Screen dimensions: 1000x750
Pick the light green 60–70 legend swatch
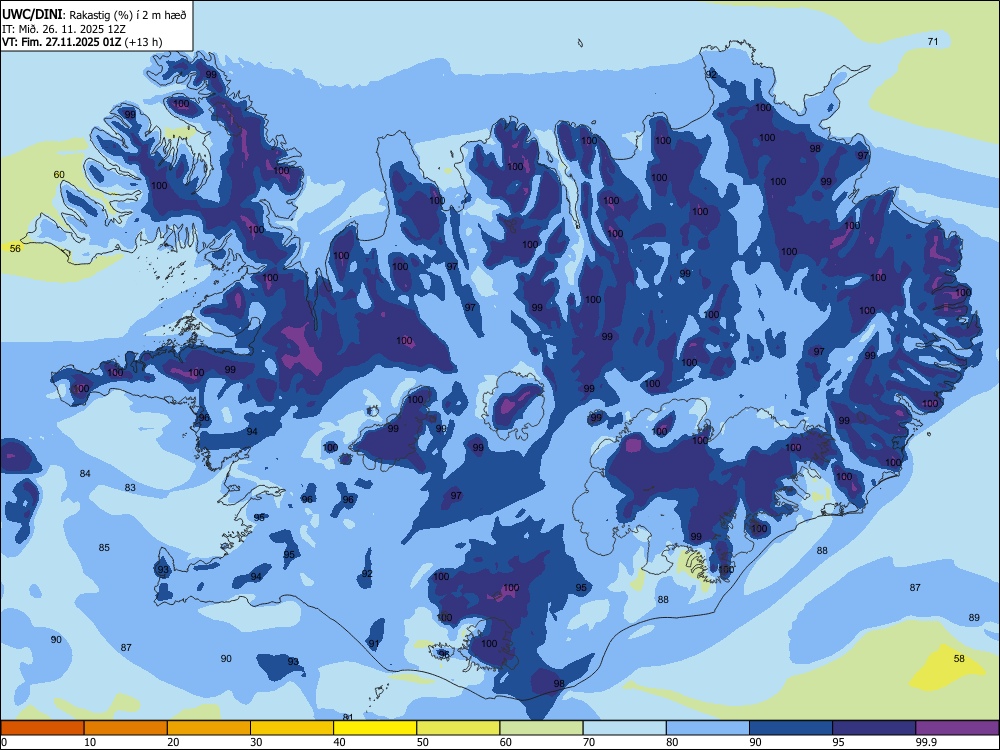[541, 728]
